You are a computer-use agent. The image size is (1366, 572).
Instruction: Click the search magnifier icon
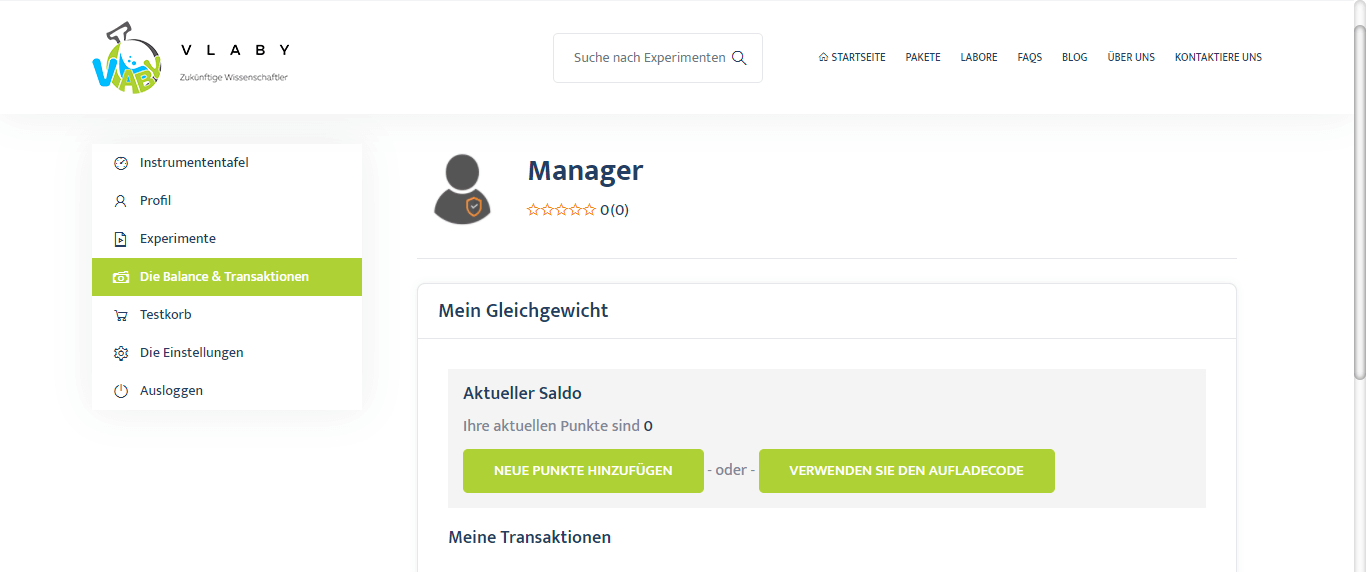click(x=740, y=58)
